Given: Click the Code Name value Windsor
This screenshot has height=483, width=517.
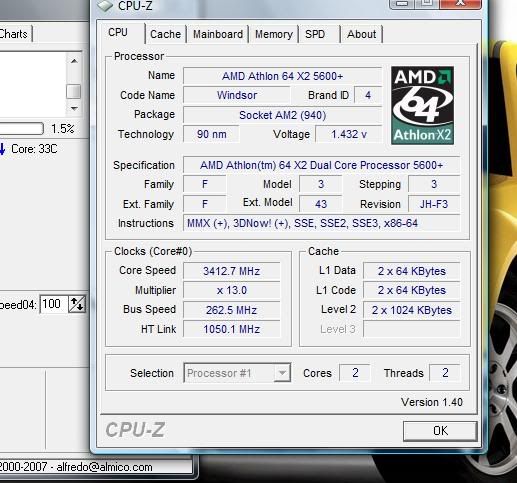Looking at the screenshot, I should tap(237, 95).
